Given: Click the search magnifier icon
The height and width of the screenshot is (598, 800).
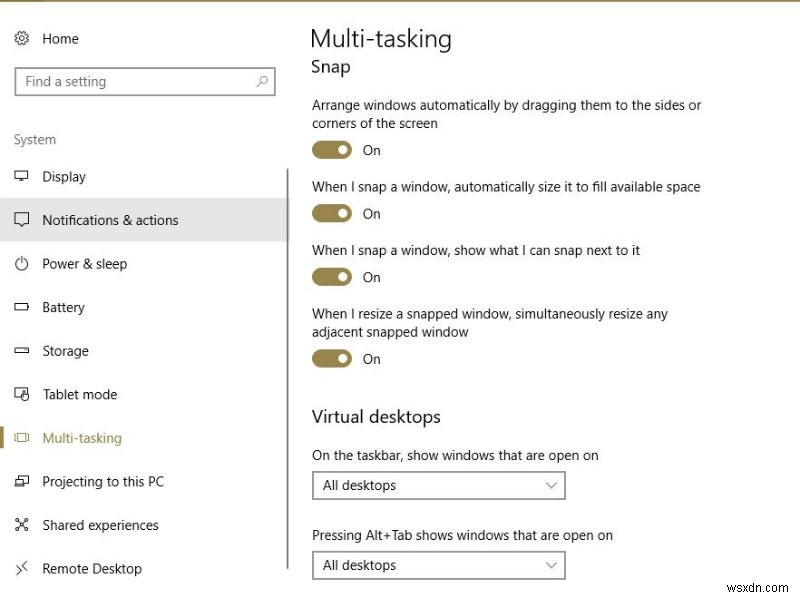Looking at the screenshot, I should (262, 81).
